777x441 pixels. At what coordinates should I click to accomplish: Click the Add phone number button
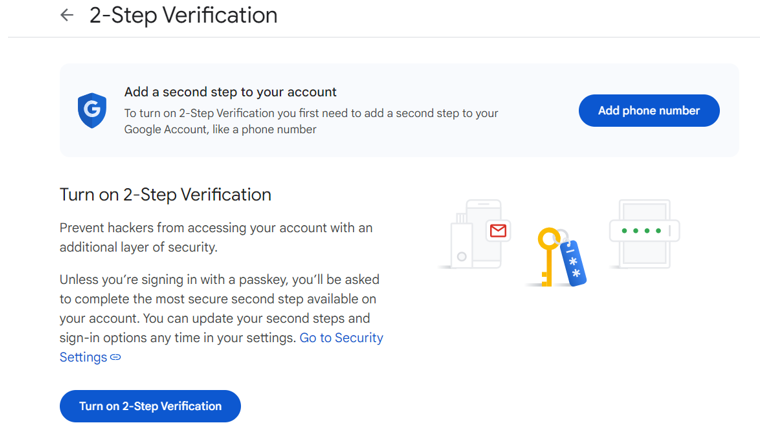pyautogui.click(x=649, y=110)
